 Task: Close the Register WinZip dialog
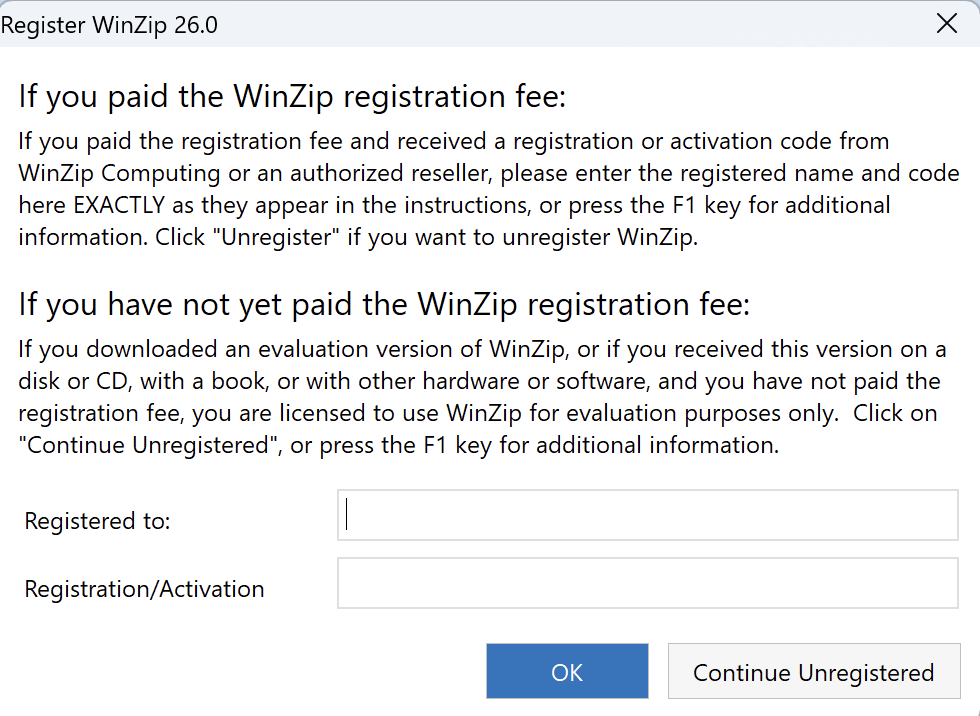pyautogui.click(x=946, y=25)
